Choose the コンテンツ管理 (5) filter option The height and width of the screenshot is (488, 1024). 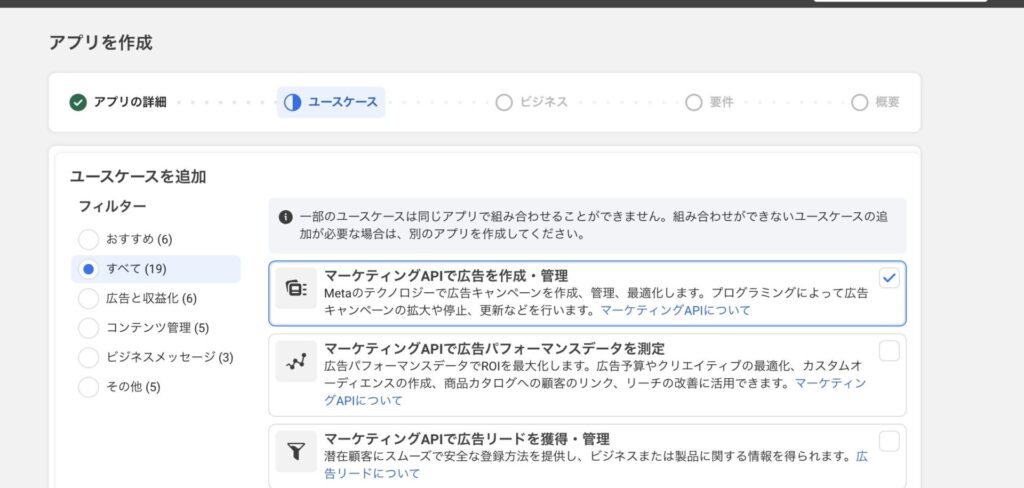[89, 328]
